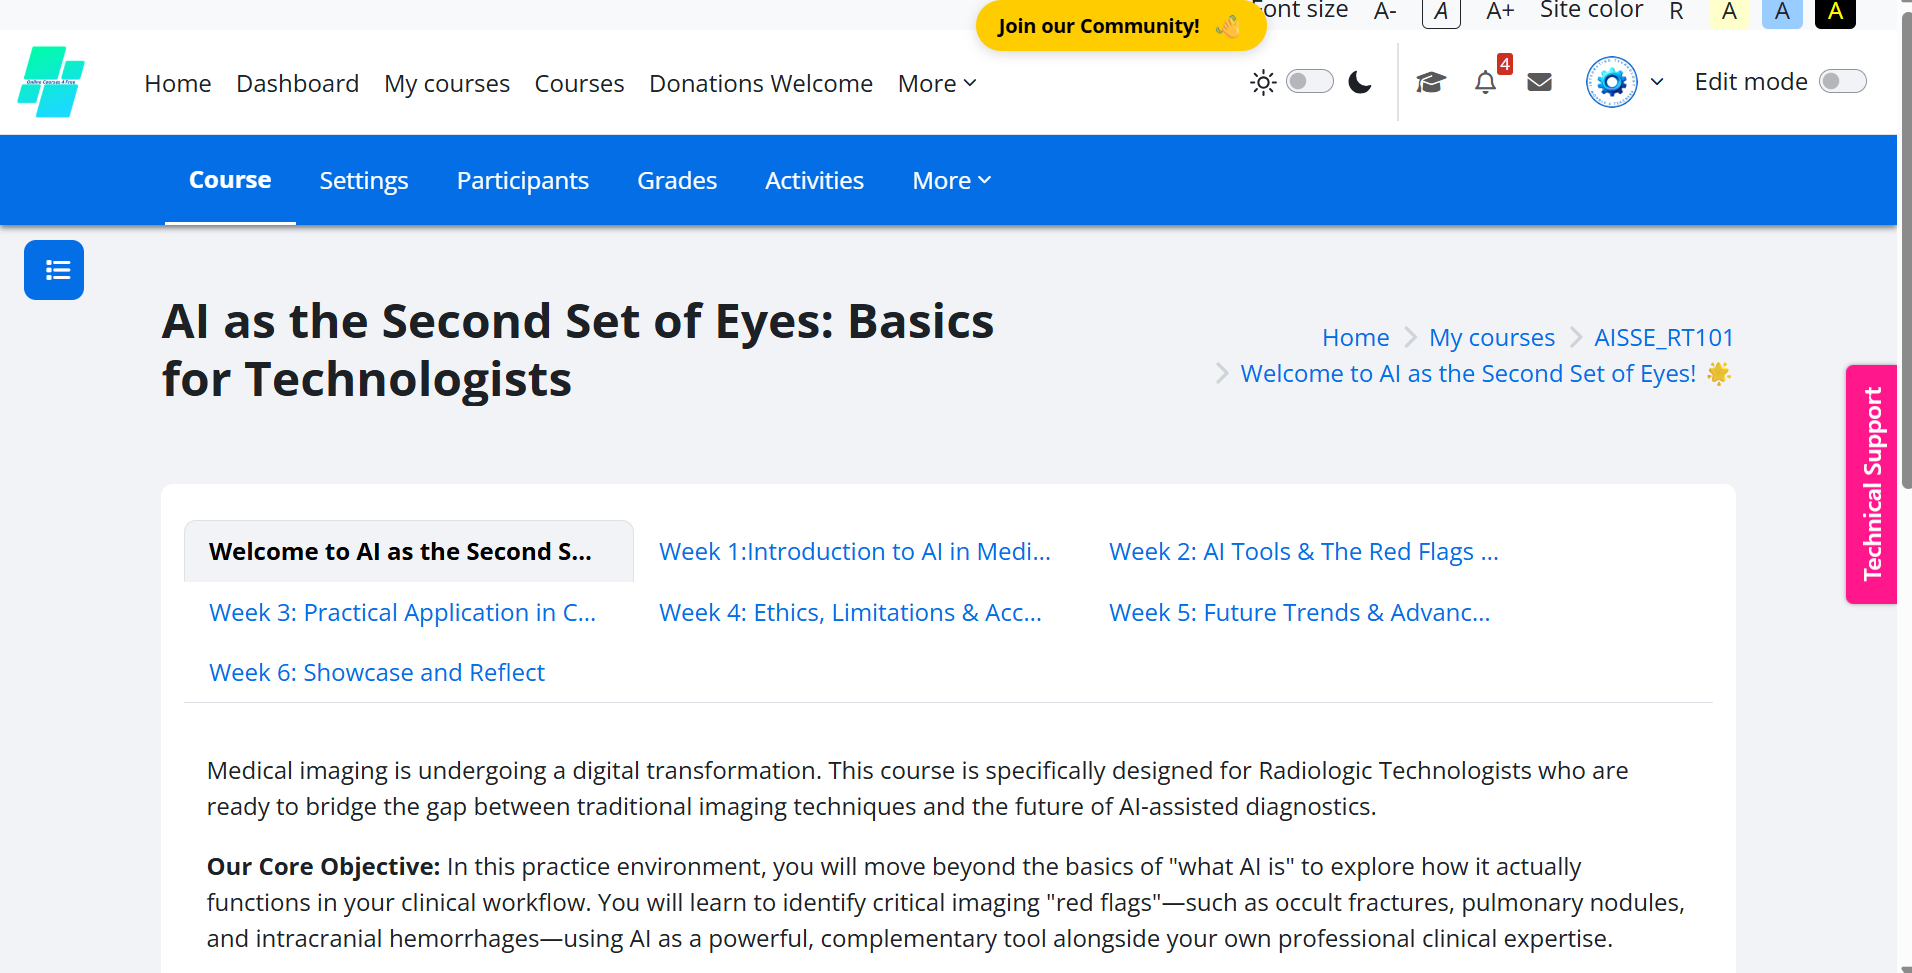The image size is (1912, 973).
Task: Expand the user menu chevron
Action: point(1657,82)
